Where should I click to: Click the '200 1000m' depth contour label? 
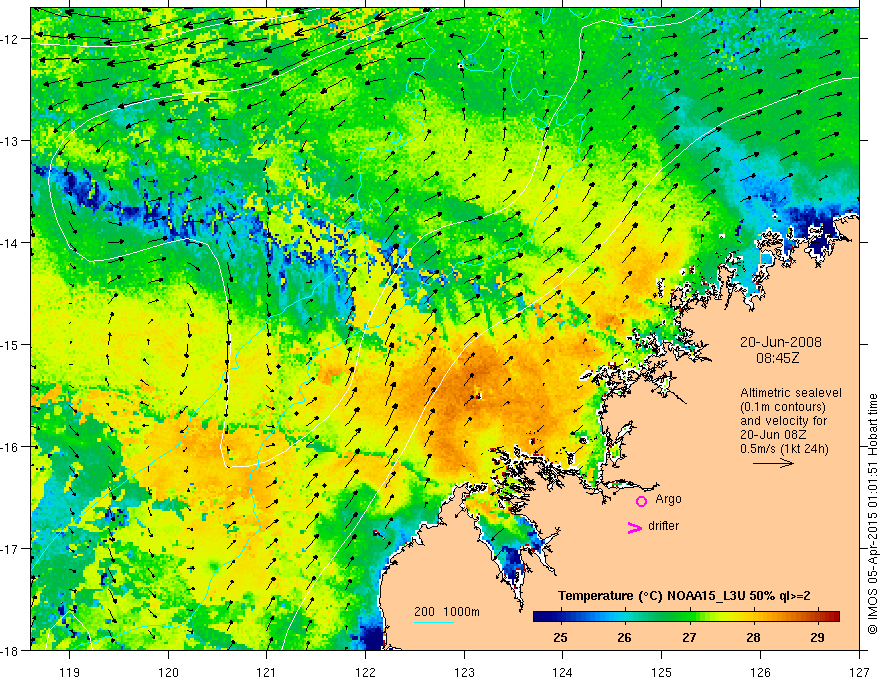coord(447,612)
